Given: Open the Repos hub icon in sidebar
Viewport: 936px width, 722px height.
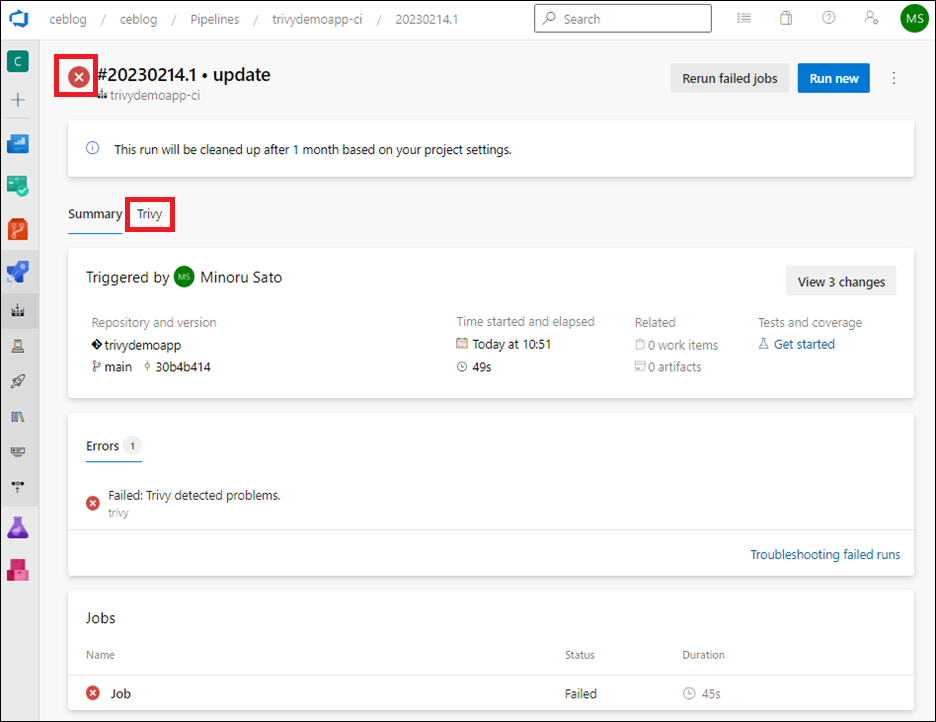Looking at the screenshot, I should point(18,229).
